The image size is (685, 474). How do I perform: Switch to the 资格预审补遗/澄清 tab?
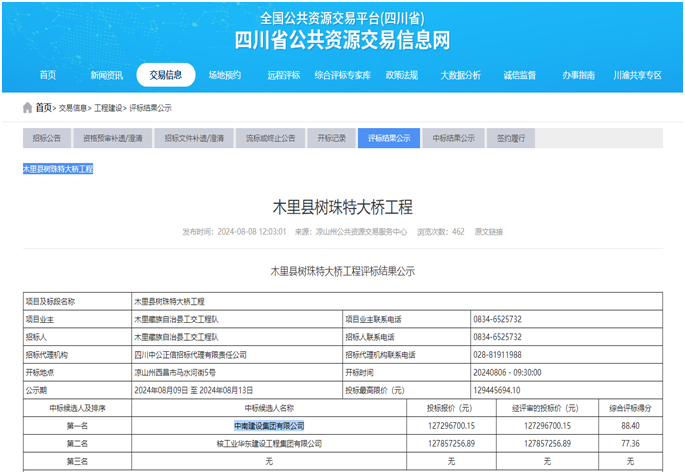point(113,139)
